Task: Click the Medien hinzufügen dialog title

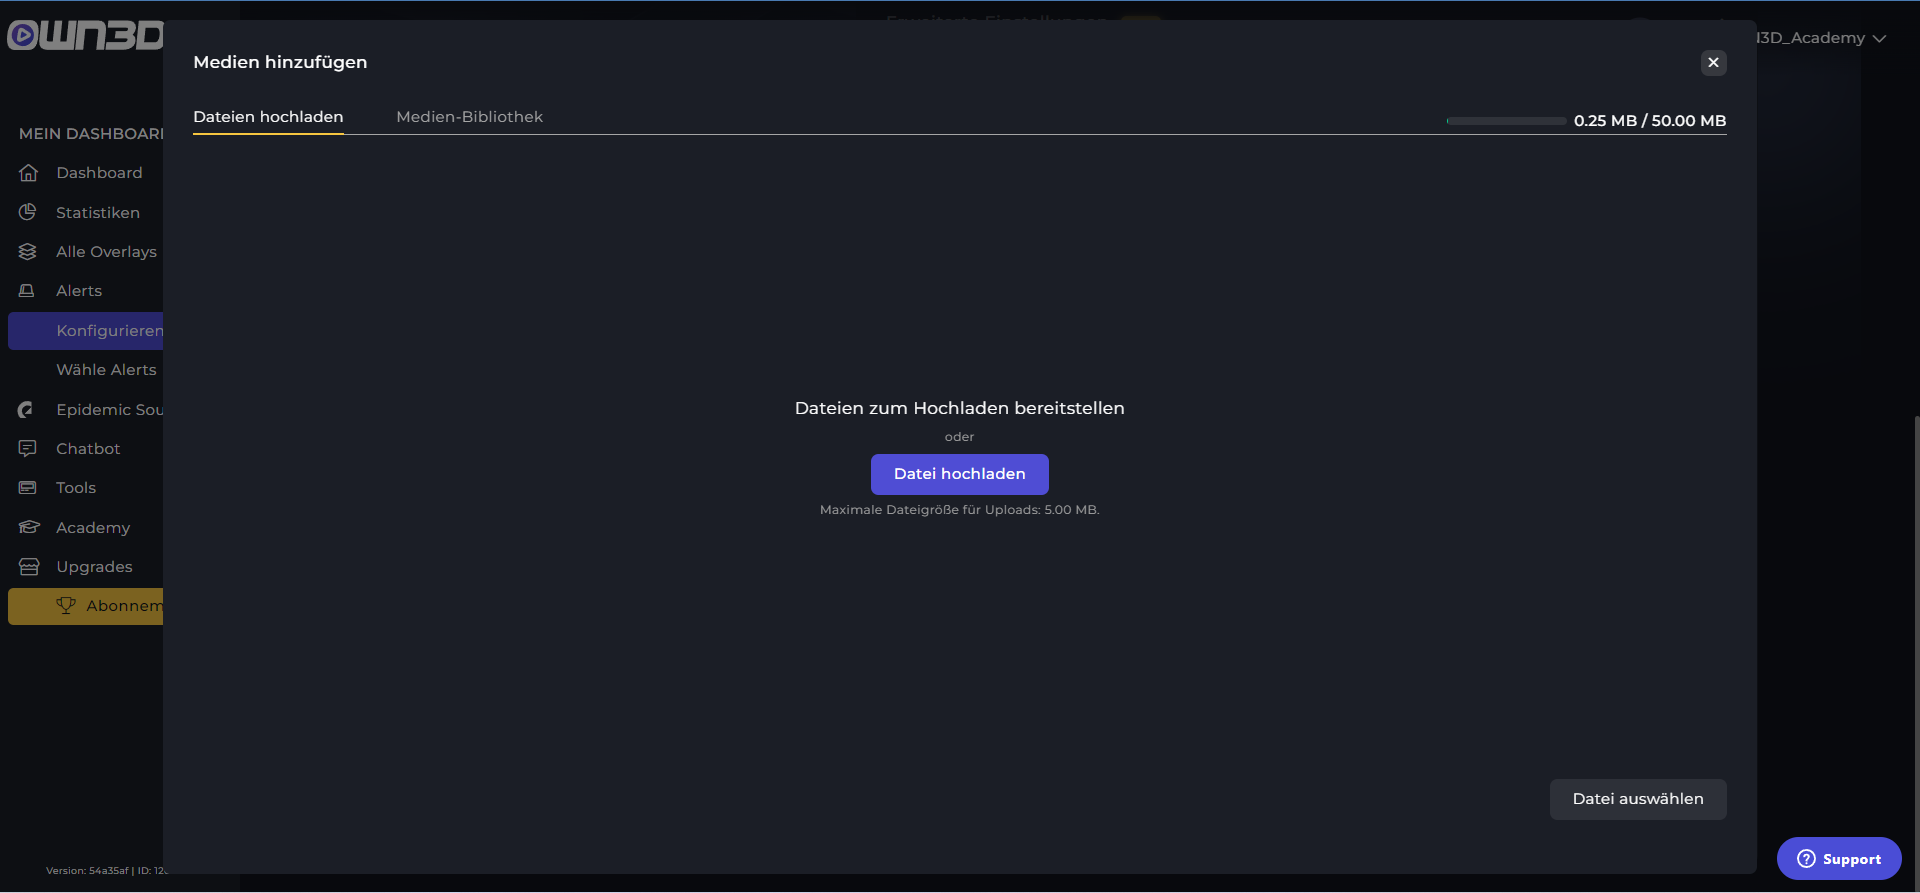Action: (x=280, y=62)
